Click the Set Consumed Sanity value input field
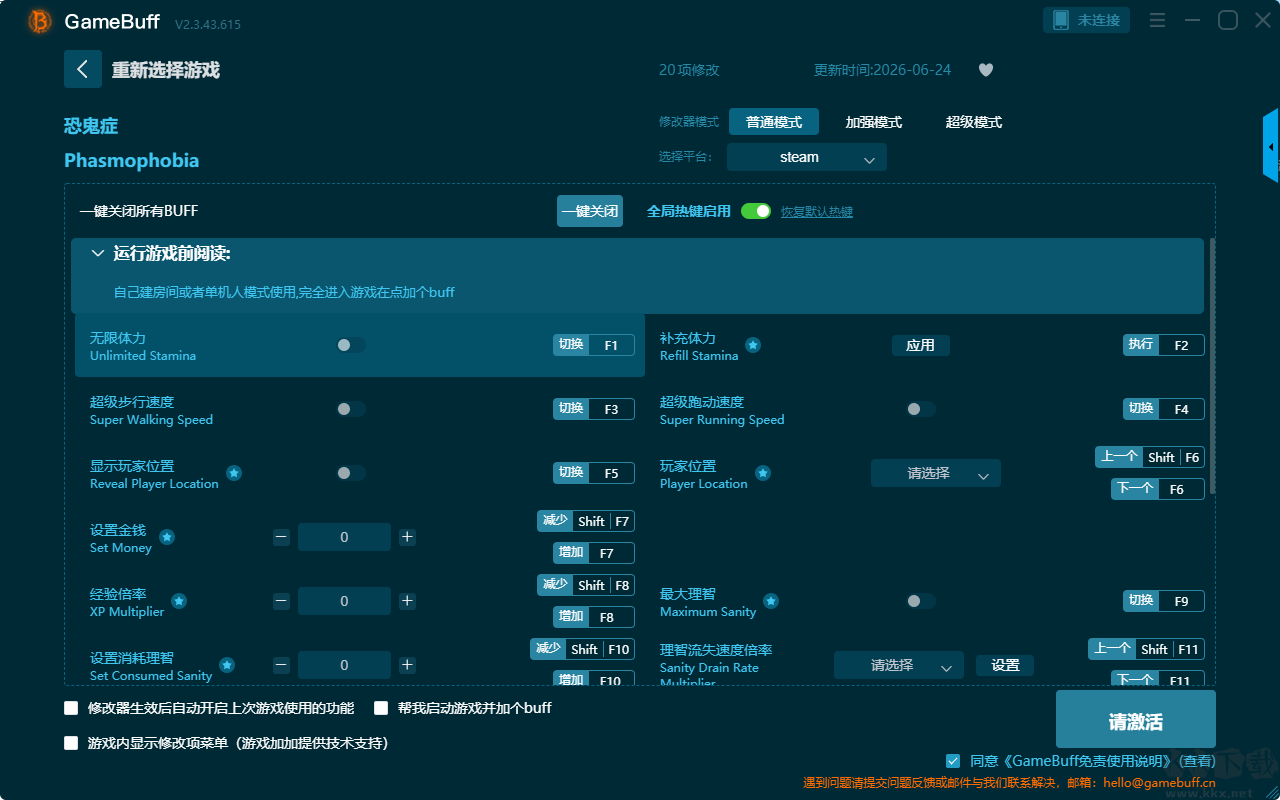The image size is (1280, 800). pos(344,665)
